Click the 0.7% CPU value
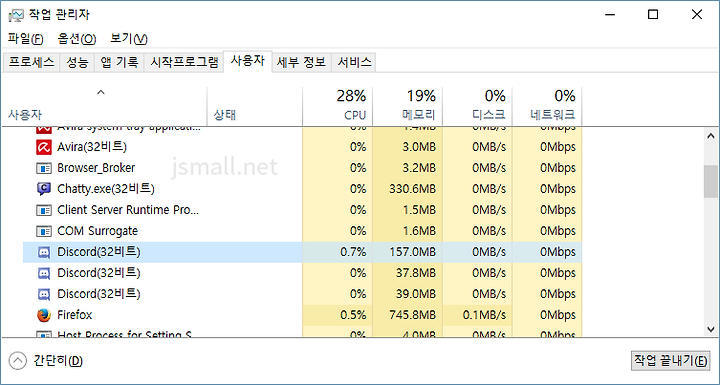Viewport: 720px width, 385px height. (353, 252)
